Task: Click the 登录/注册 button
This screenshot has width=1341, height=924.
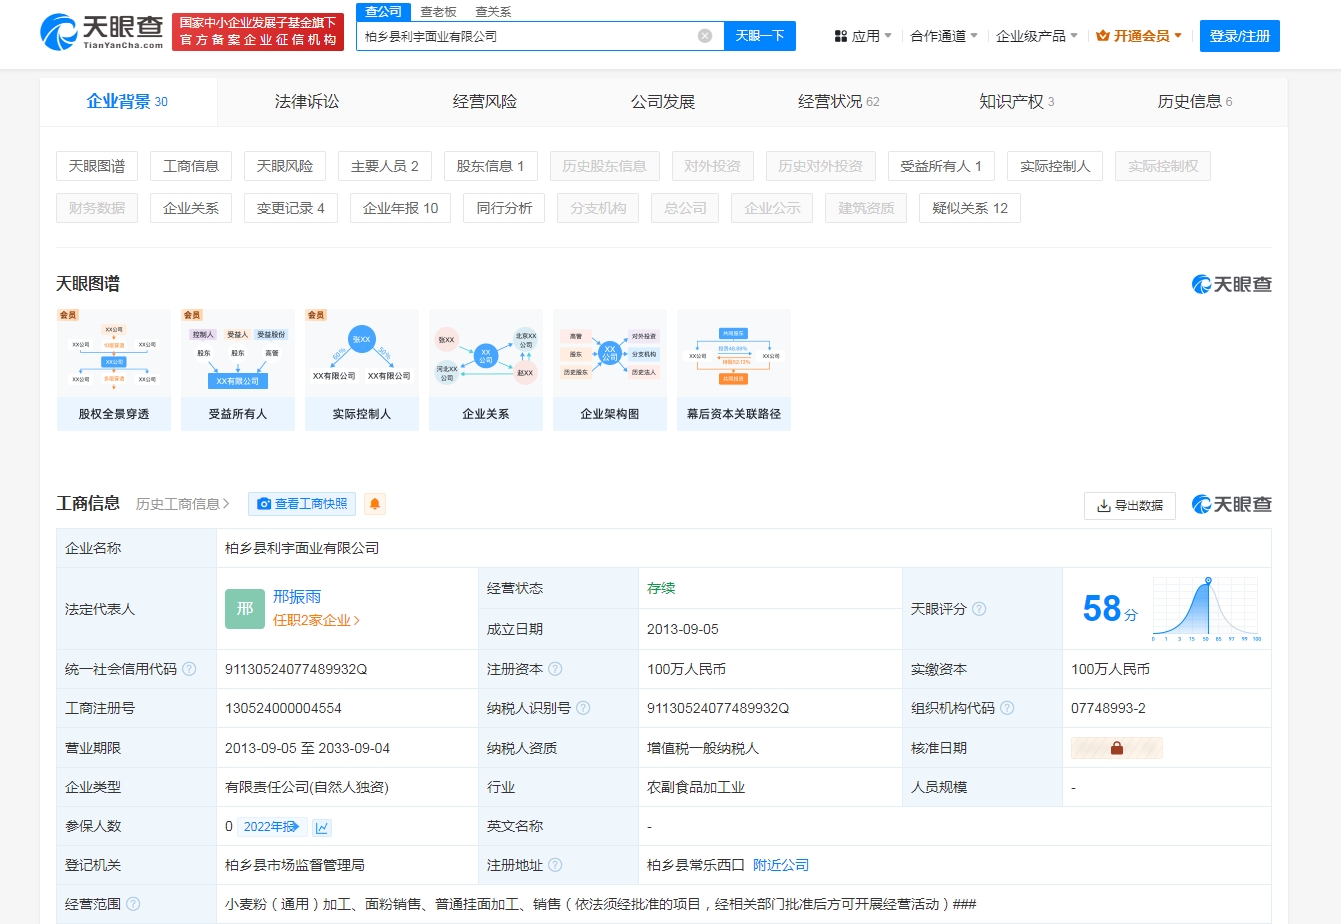Action: click(x=1240, y=36)
